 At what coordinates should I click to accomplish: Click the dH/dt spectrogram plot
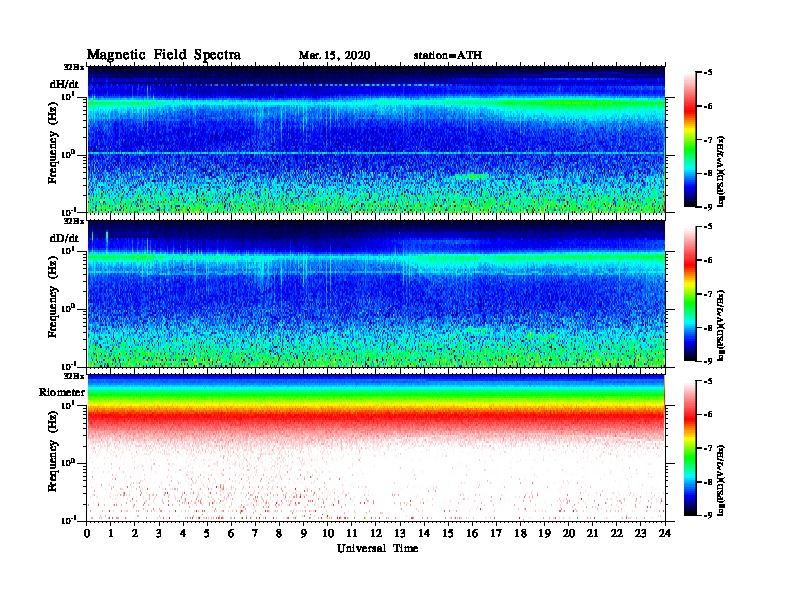[376, 139]
